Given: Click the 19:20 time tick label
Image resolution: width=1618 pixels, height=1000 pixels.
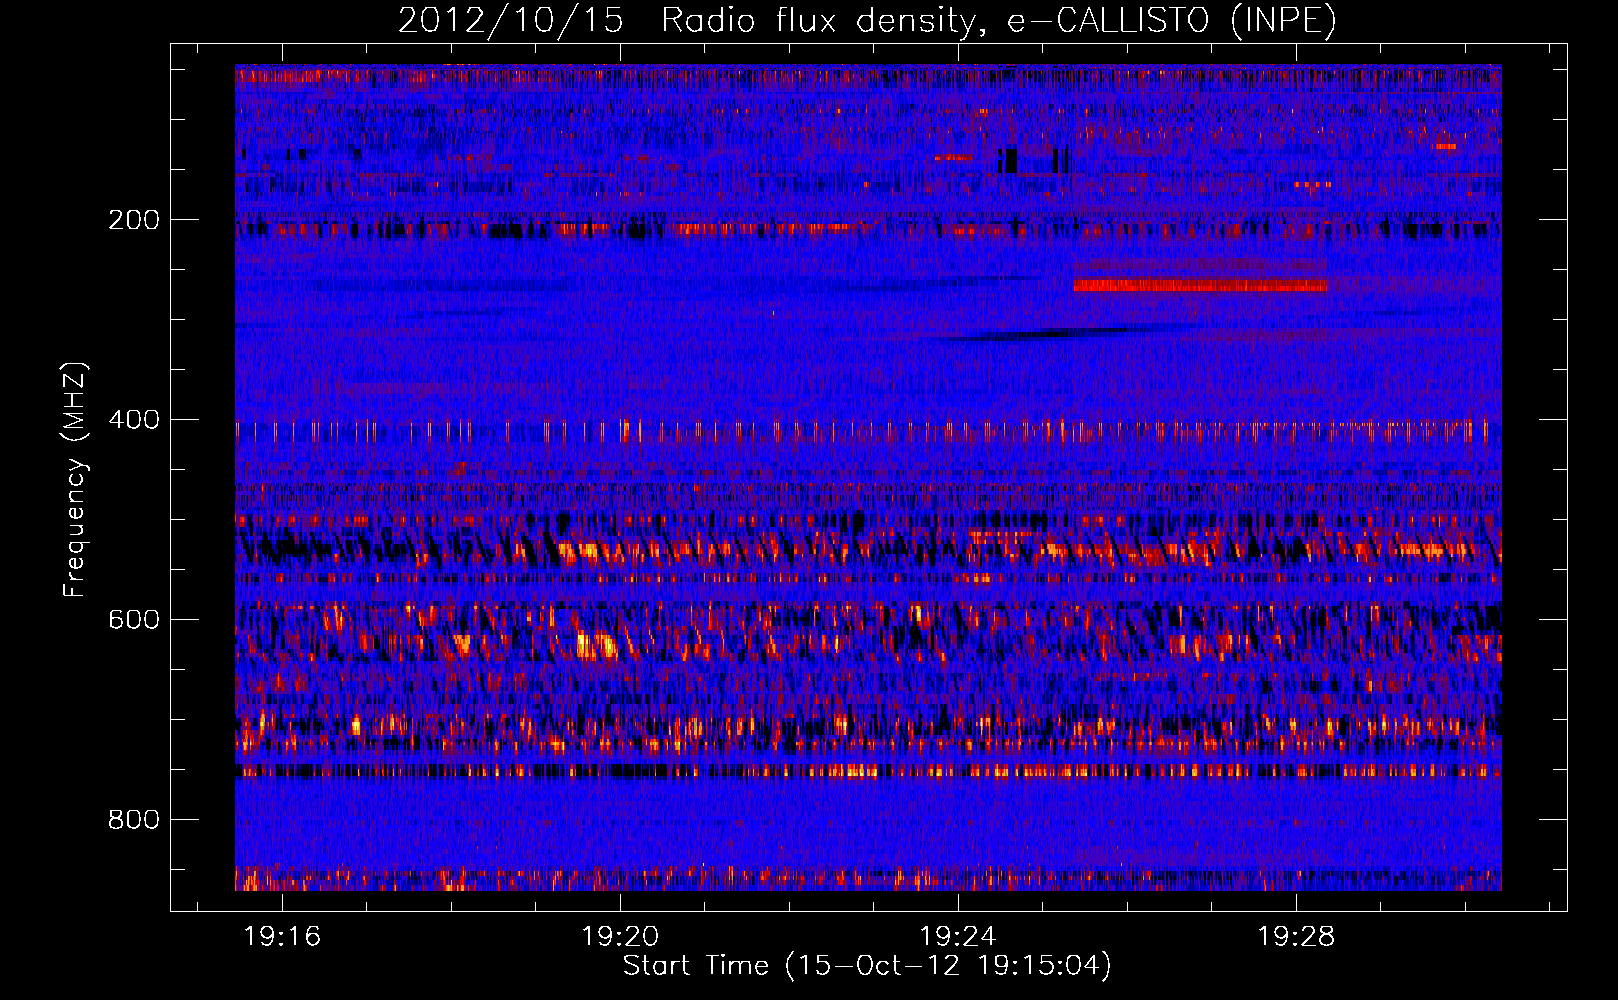Looking at the screenshot, I should [620, 937].
